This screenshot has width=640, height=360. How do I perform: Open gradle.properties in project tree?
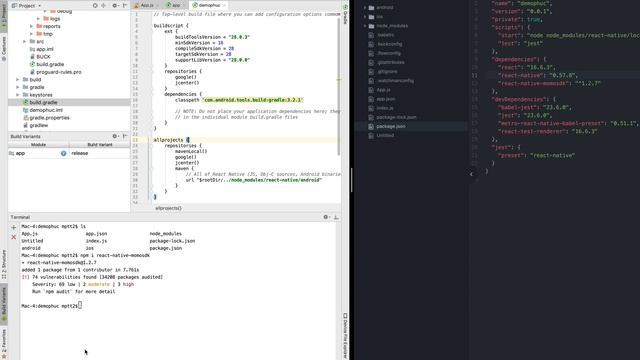[46, 118]
